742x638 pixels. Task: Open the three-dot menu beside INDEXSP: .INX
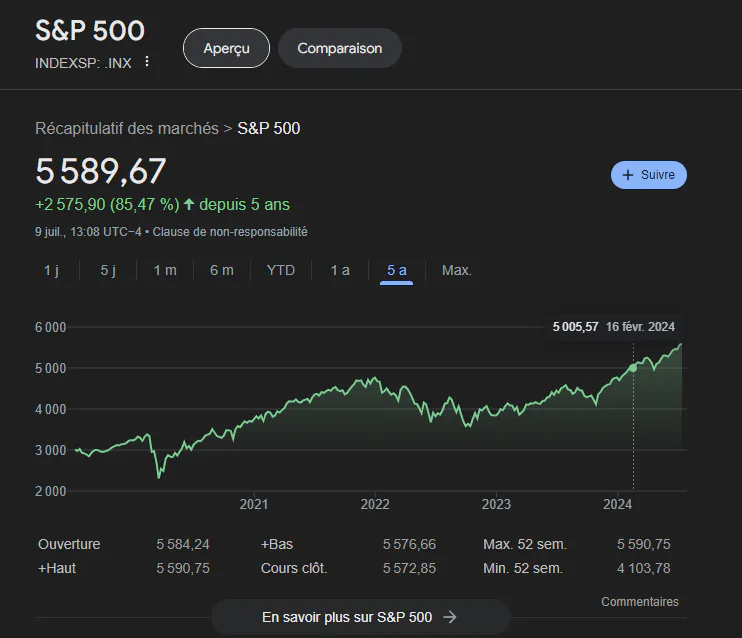[147, 62]
